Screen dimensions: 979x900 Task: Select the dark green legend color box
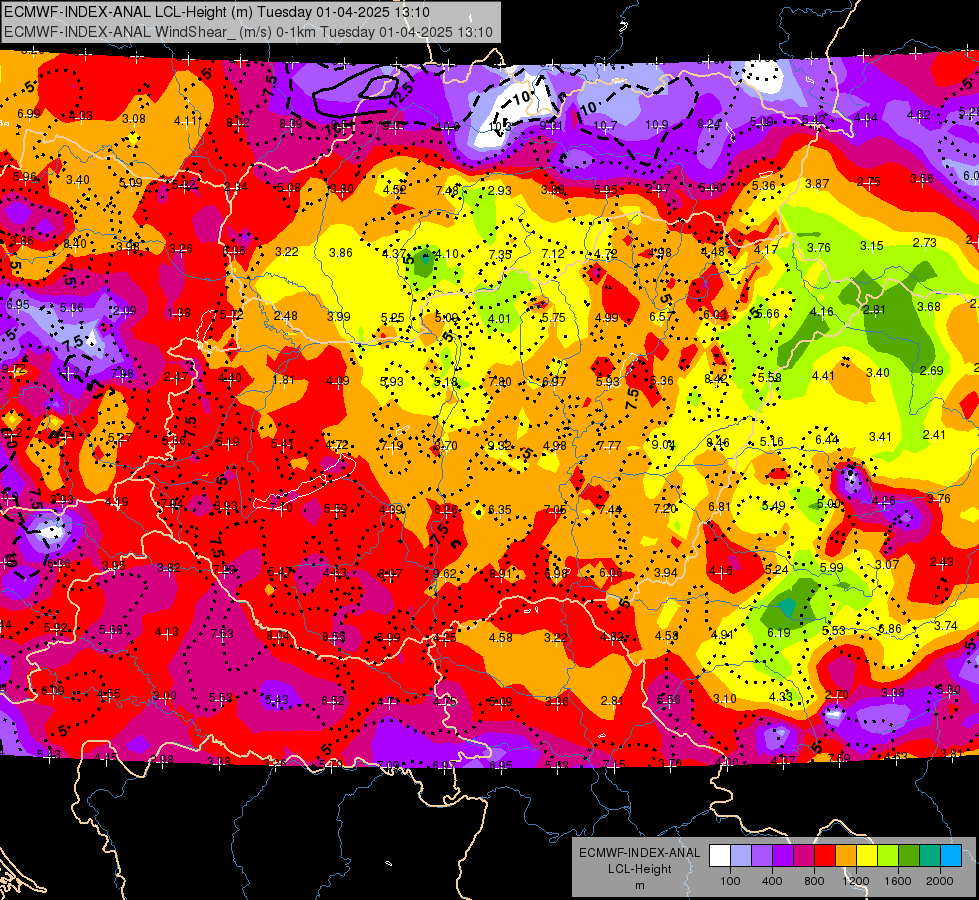[x=908, y=856]
